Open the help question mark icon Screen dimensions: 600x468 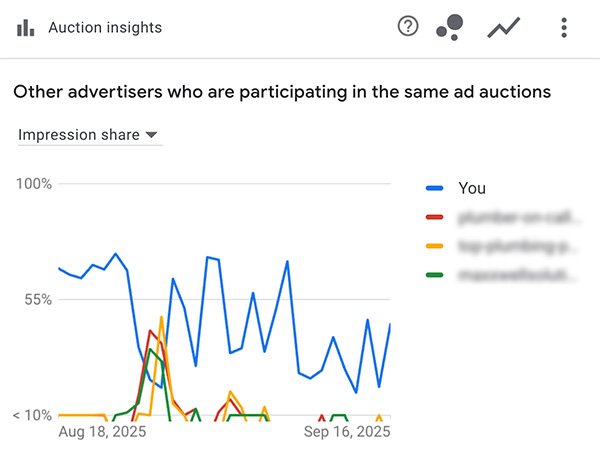[408, 27]
